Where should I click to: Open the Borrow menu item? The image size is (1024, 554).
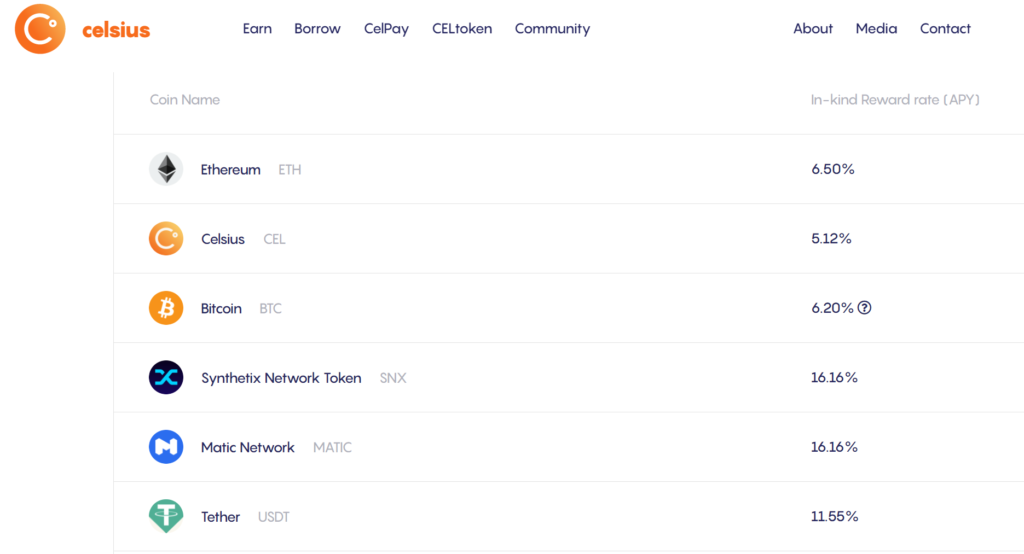[317, 29]
